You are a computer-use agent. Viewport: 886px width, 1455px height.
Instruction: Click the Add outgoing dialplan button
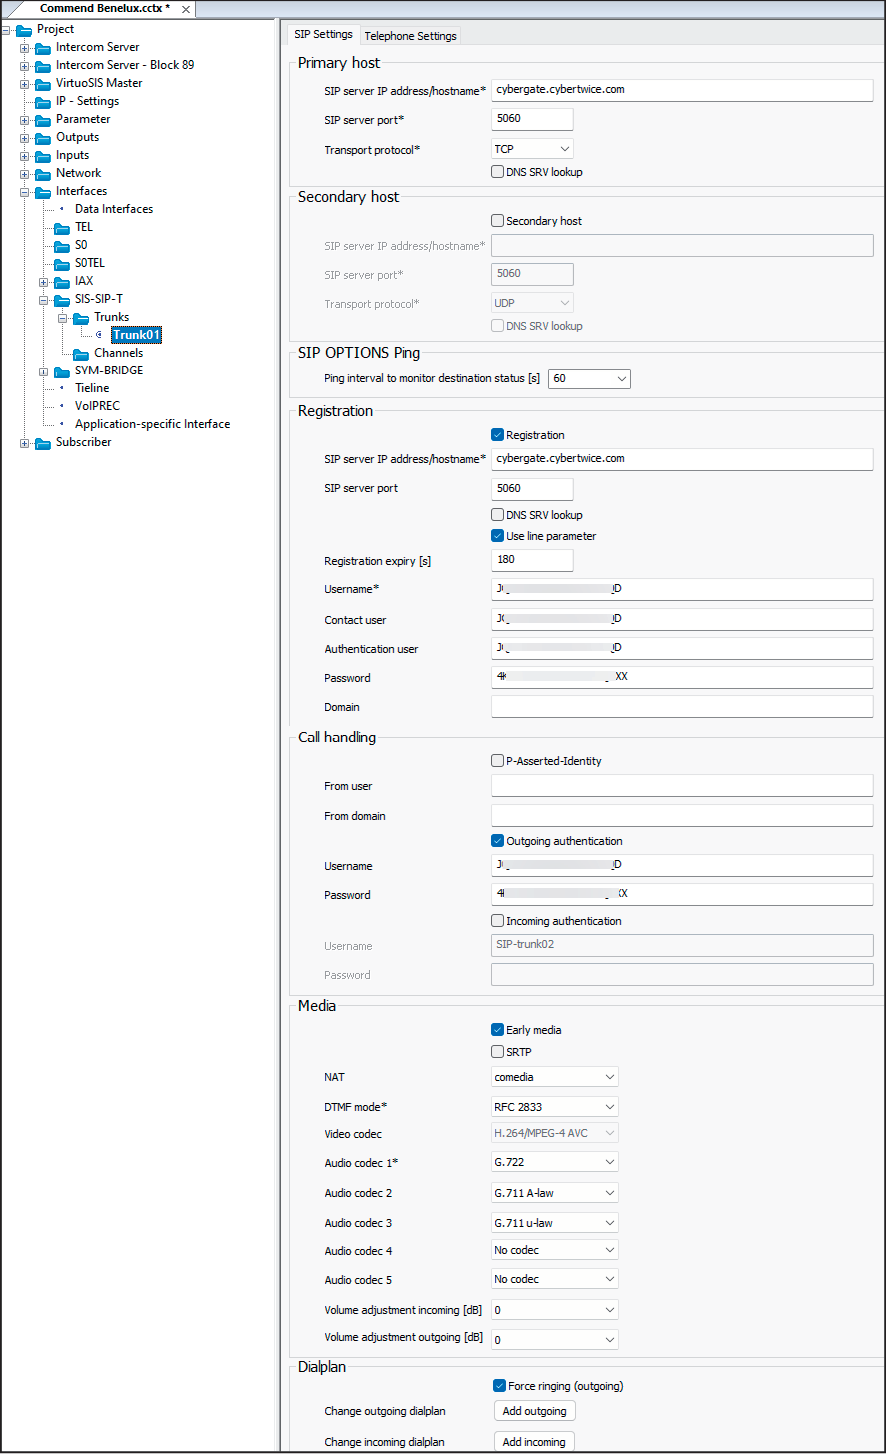pyautogui.click(x=534, y=1410)
